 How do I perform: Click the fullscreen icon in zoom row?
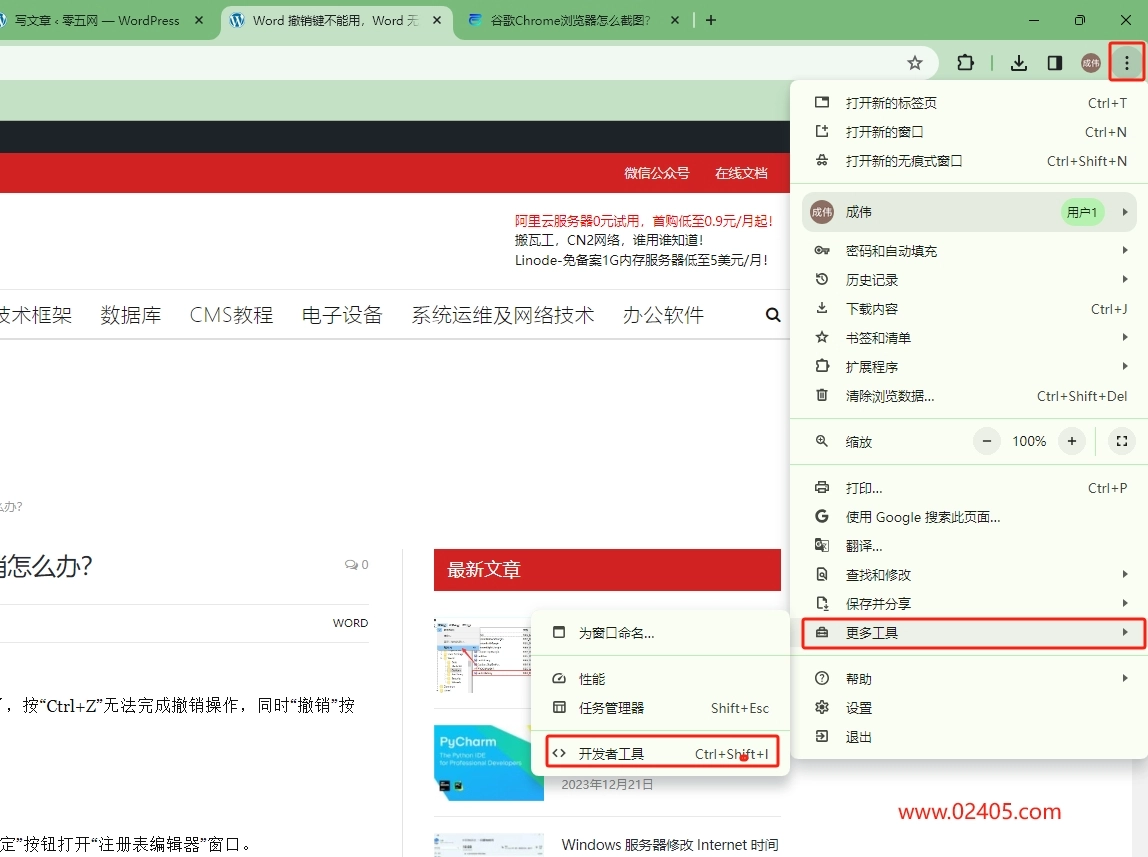(1121, 441)
